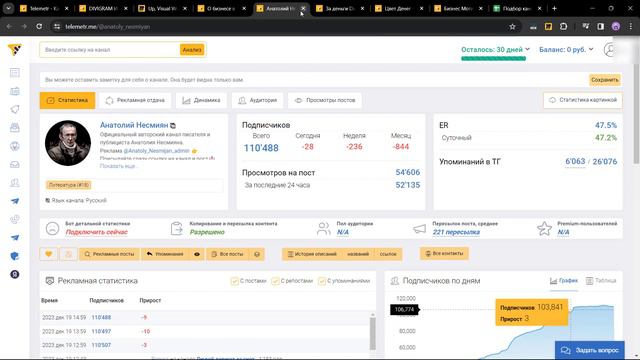The image size is (640, 360).
Task: Open the Динамика tab
Action: (x=201, y=100)
